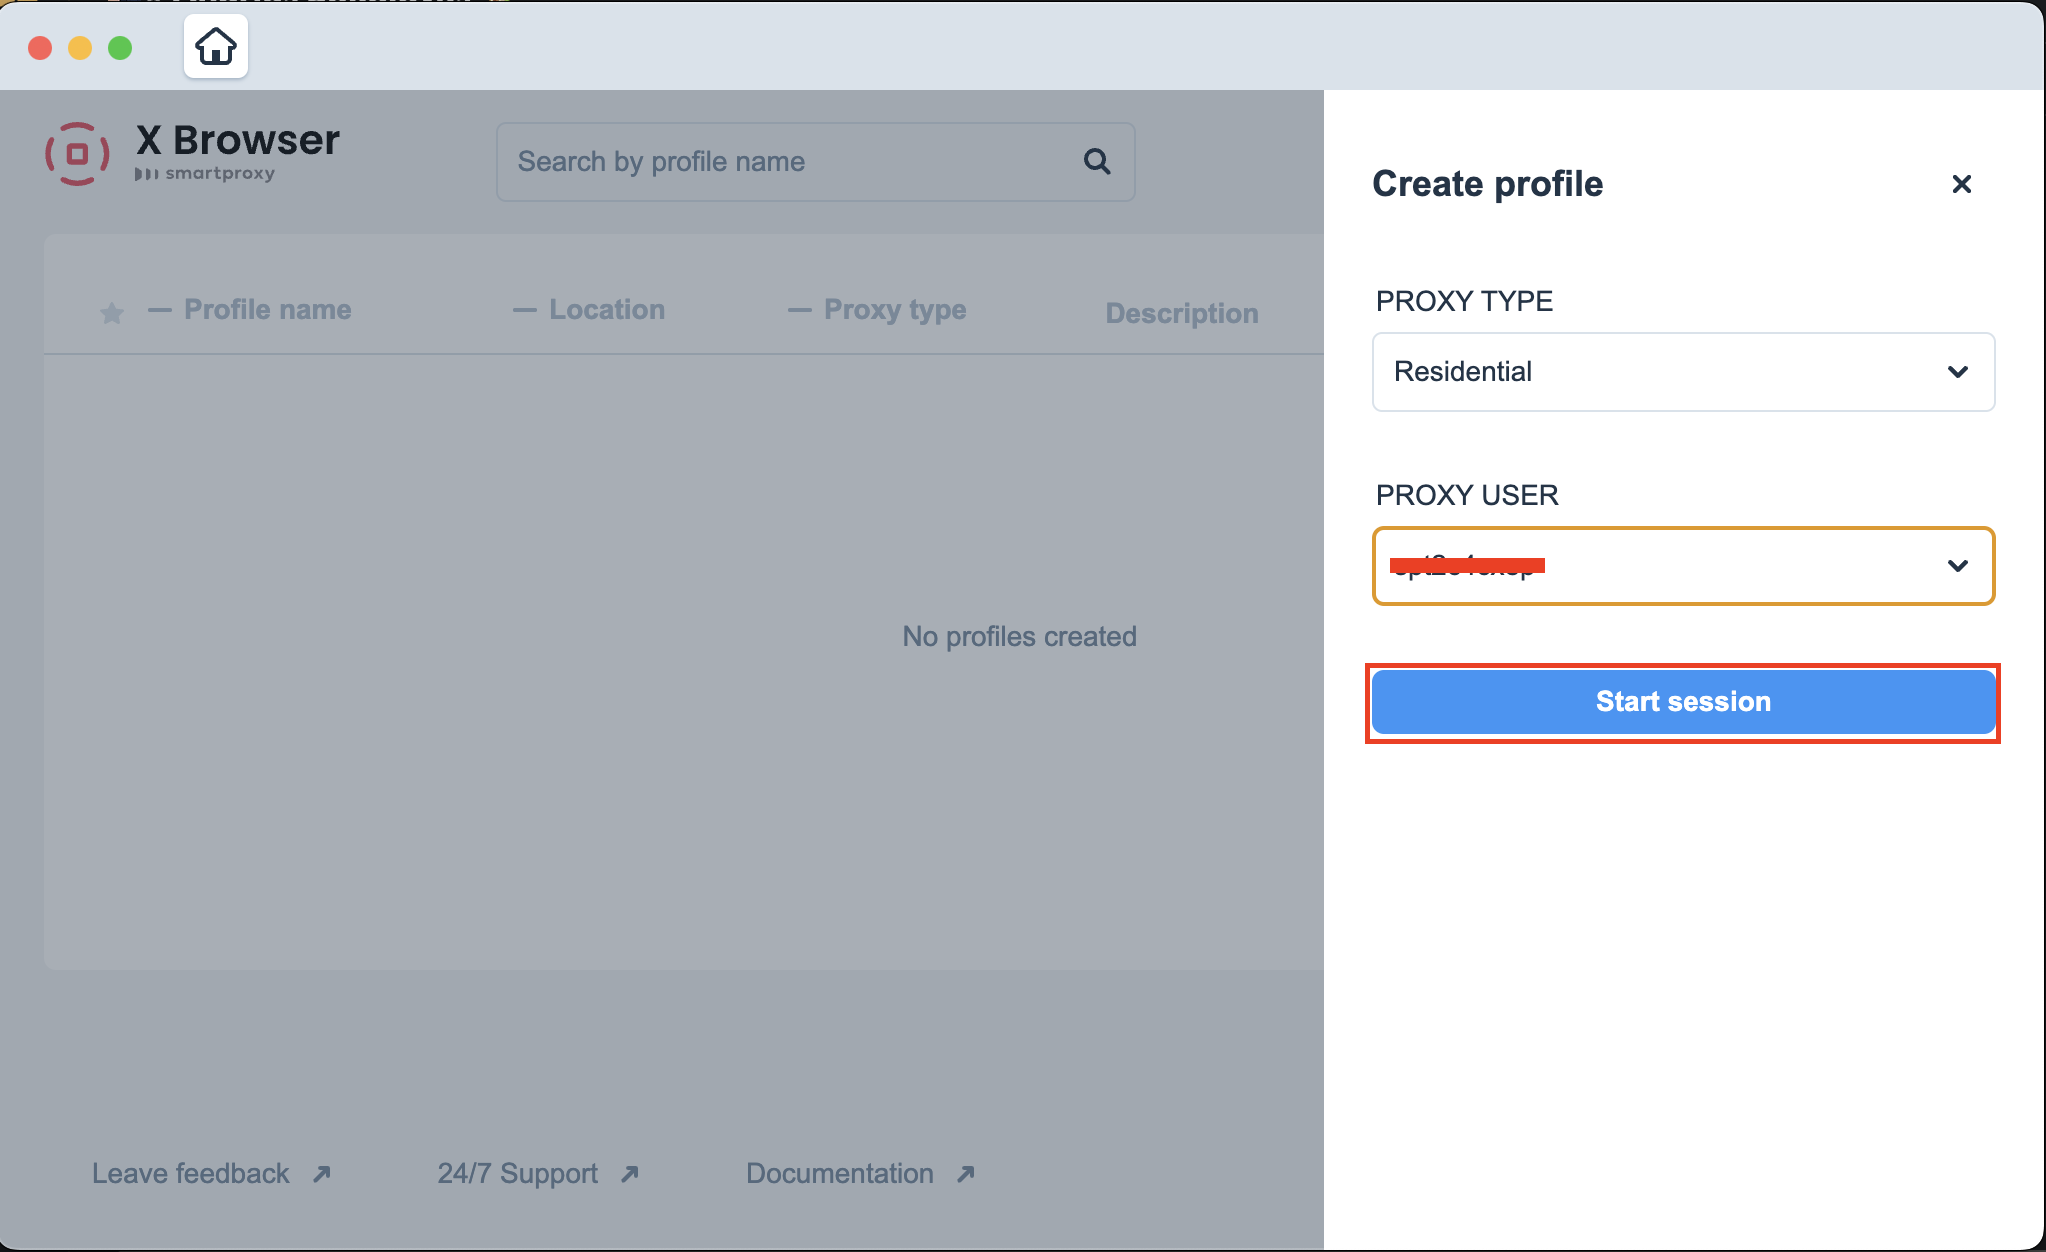Screen dimensions: 2046x1252
Task: Close the Create profile panel
Action: 1961,184
